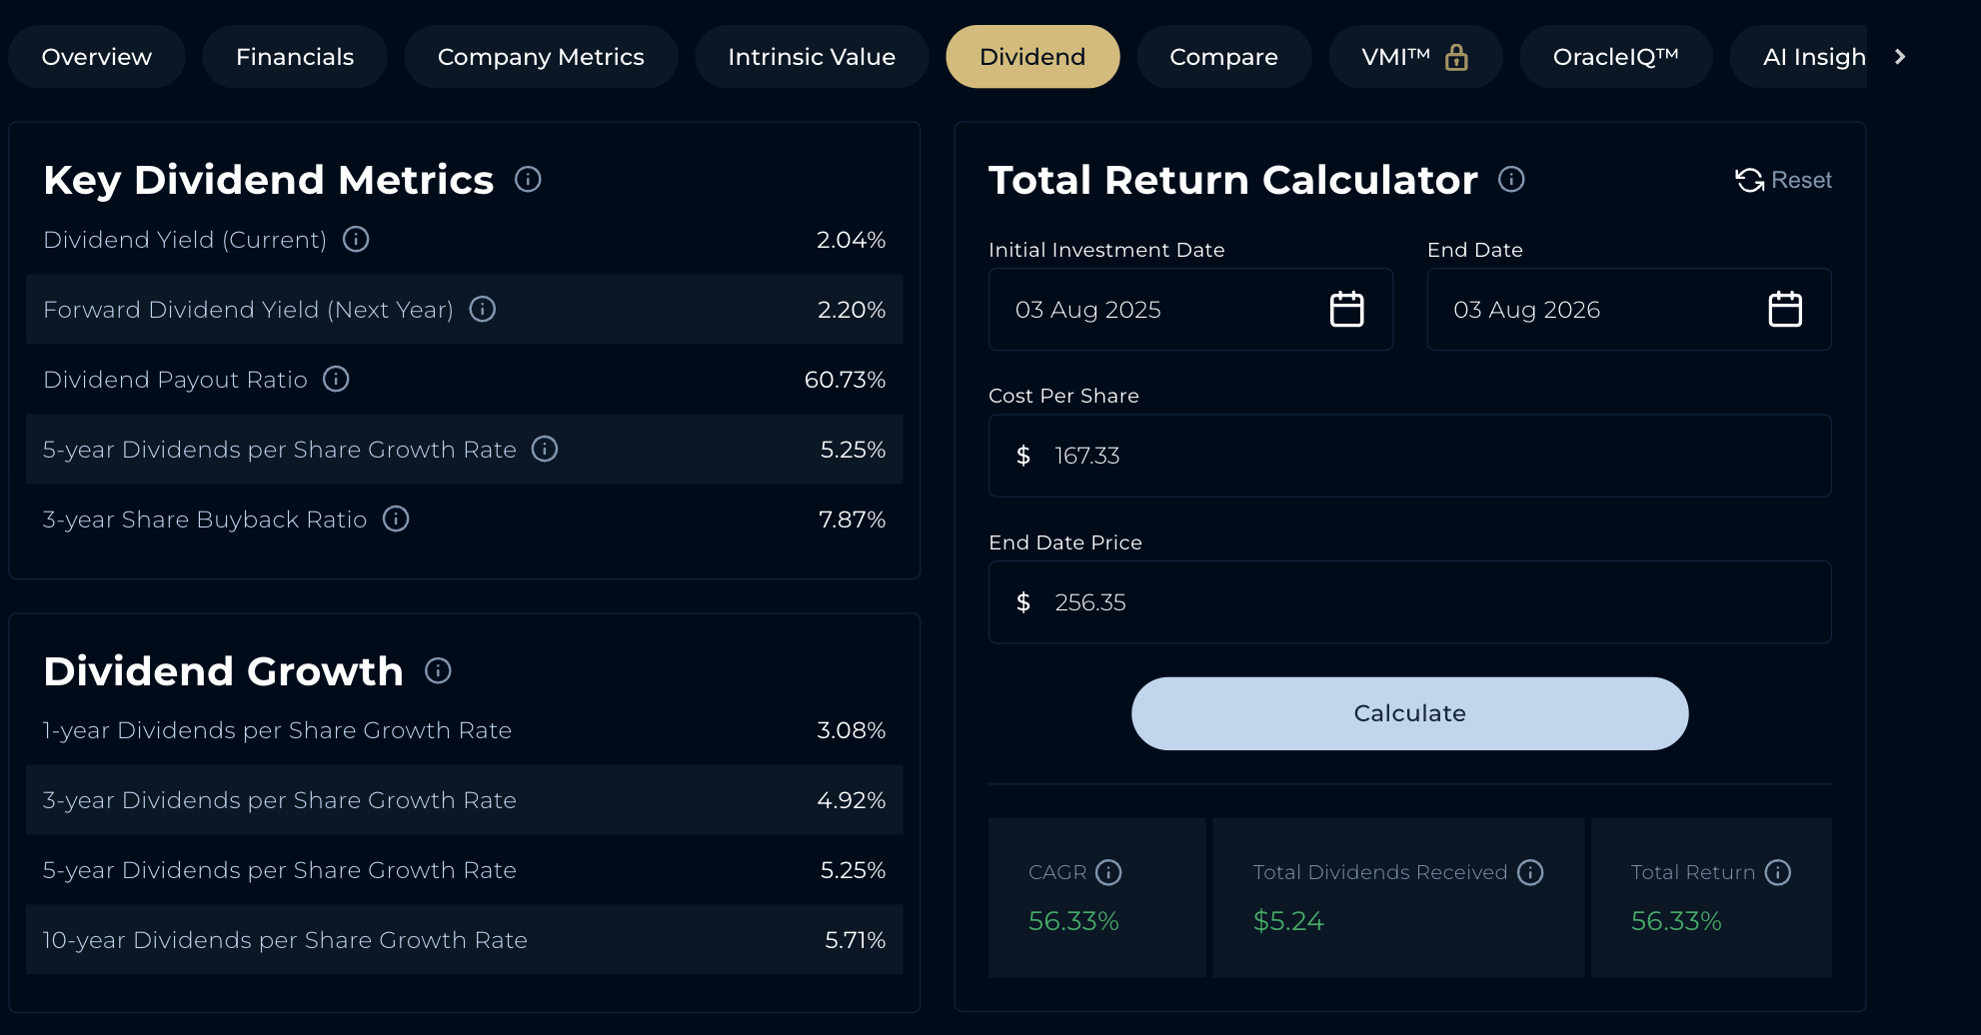Expand more tabs with right chevron arrow

coord(1900,57)
